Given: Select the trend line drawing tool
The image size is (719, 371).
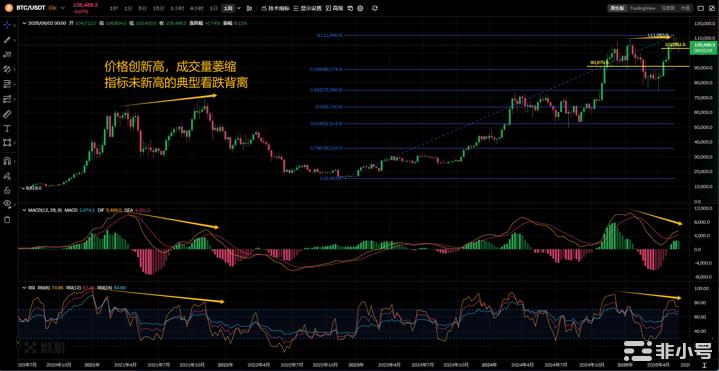Looking at the screenshot, I should point(7,40).
